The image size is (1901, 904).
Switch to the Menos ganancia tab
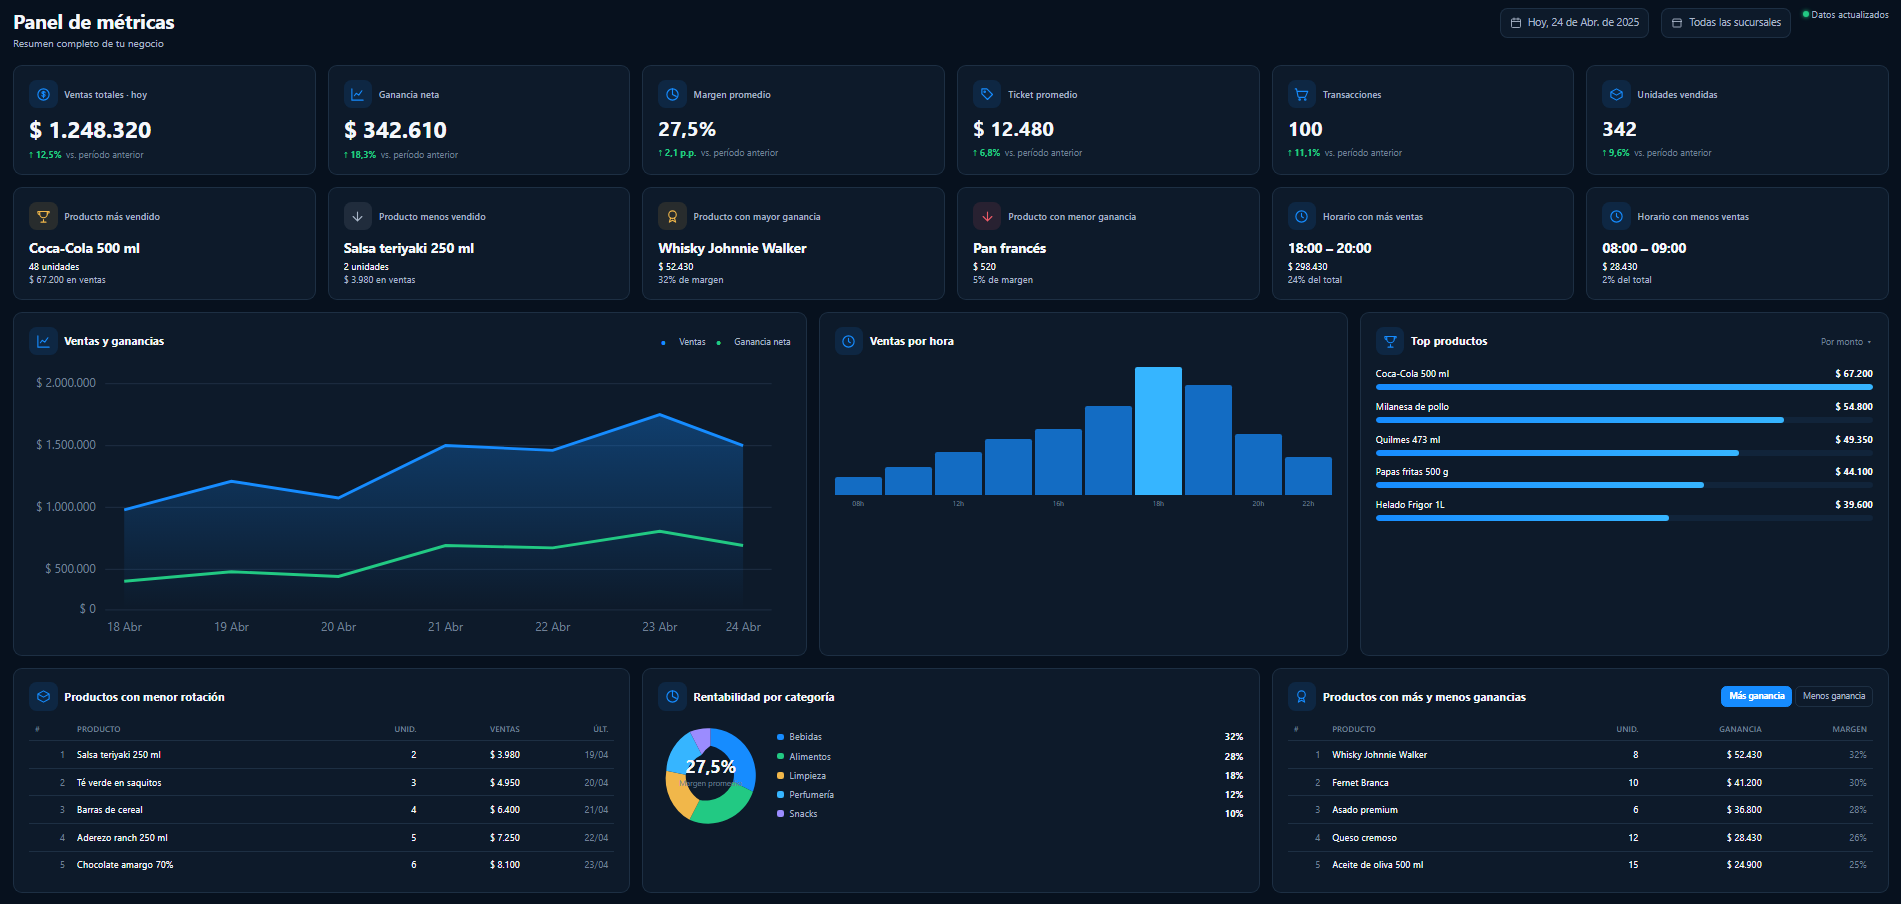(x=1833, y=696)
